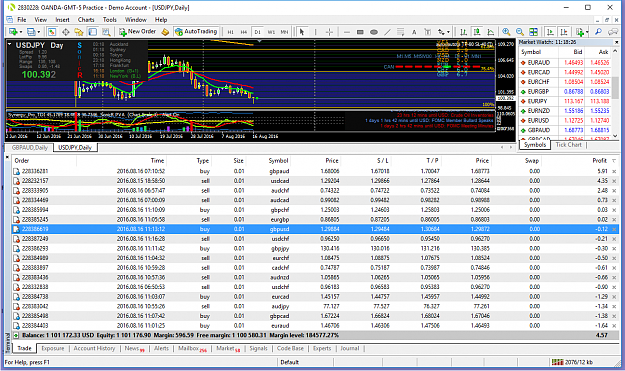The height and width of the screenshot is (371, 625).
Task: Open a new chart window
Action: point(13,32)
